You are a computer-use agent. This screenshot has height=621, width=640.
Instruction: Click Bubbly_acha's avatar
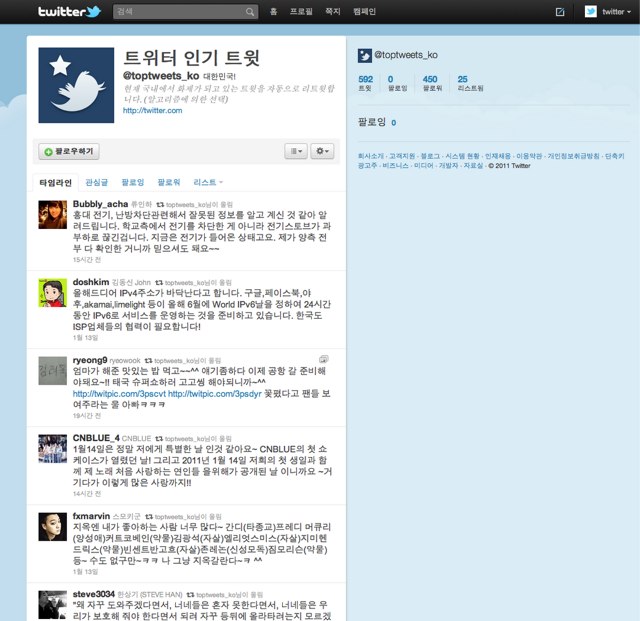tap(53, 214)
